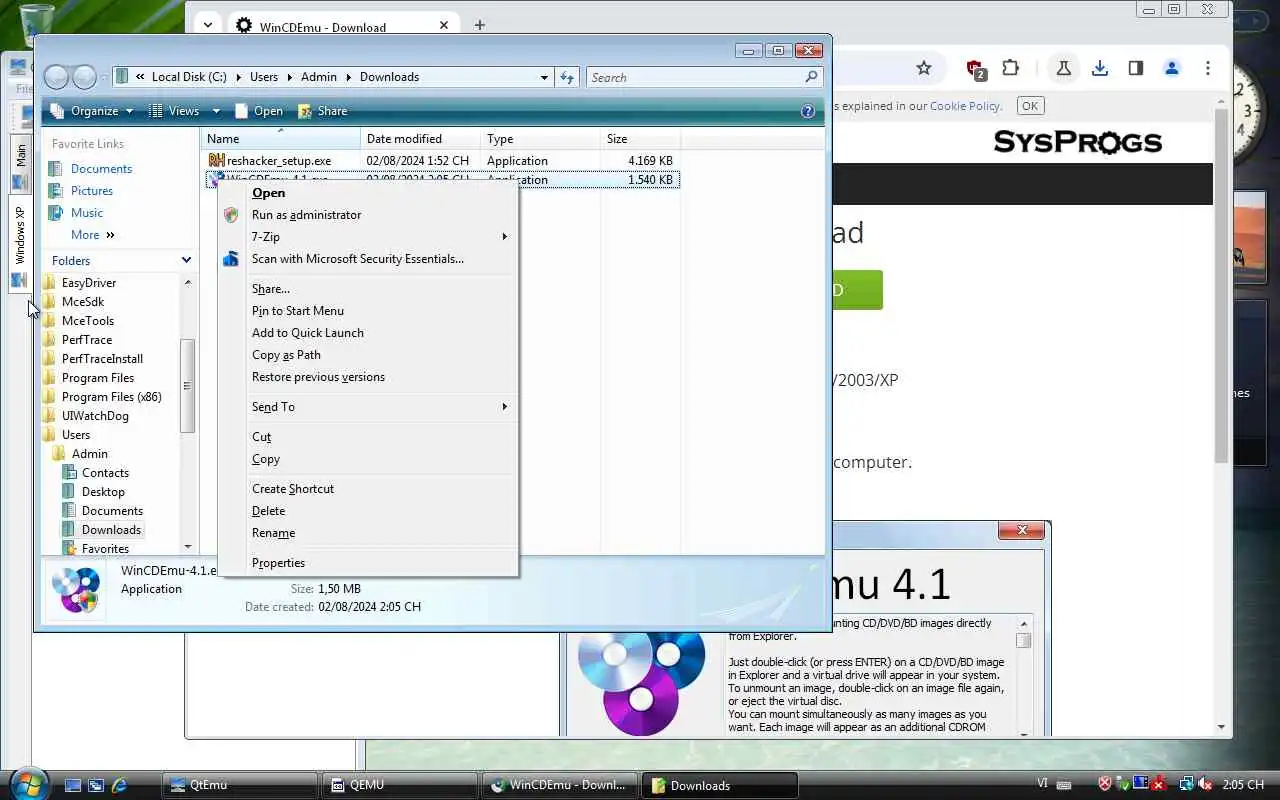Select the EasyDriver folder in tree
This screenshot has height=800, width=1280.
pos(89,283)
